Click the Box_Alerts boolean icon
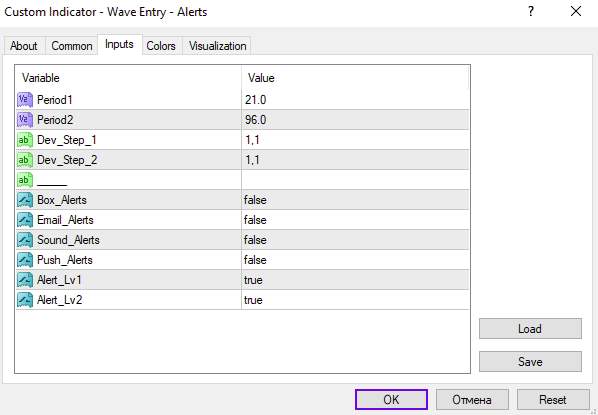This screenshot has width=598, height=415. [x=25, y=200]
